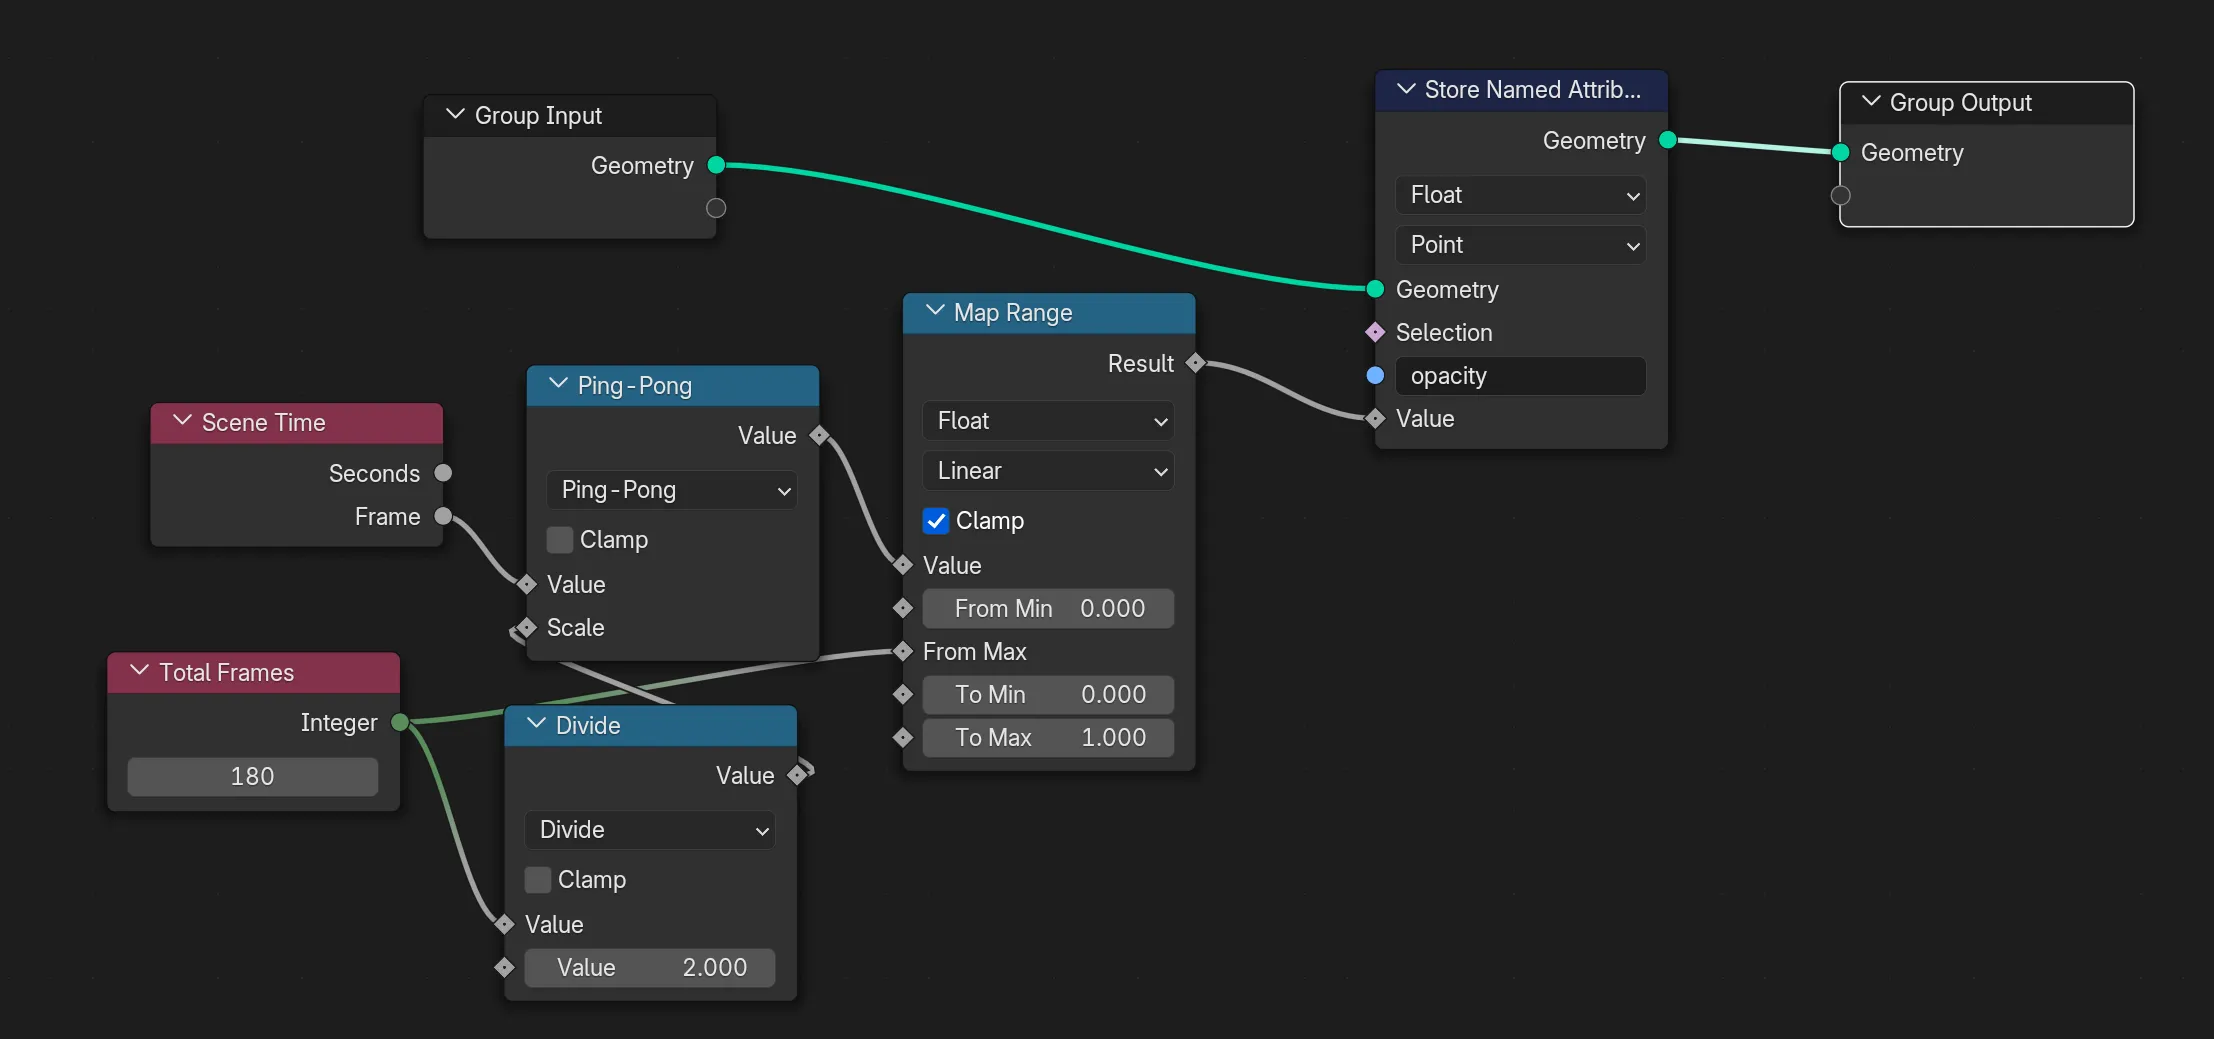Click the Geometry input socket on Store Named Attribute

click(1374, 290)
